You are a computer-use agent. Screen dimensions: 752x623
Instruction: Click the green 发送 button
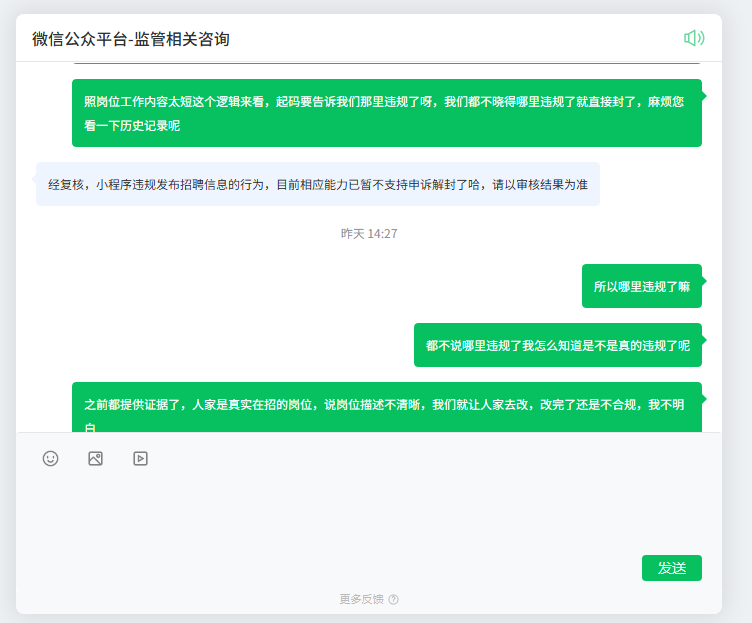tap(671, 568)
